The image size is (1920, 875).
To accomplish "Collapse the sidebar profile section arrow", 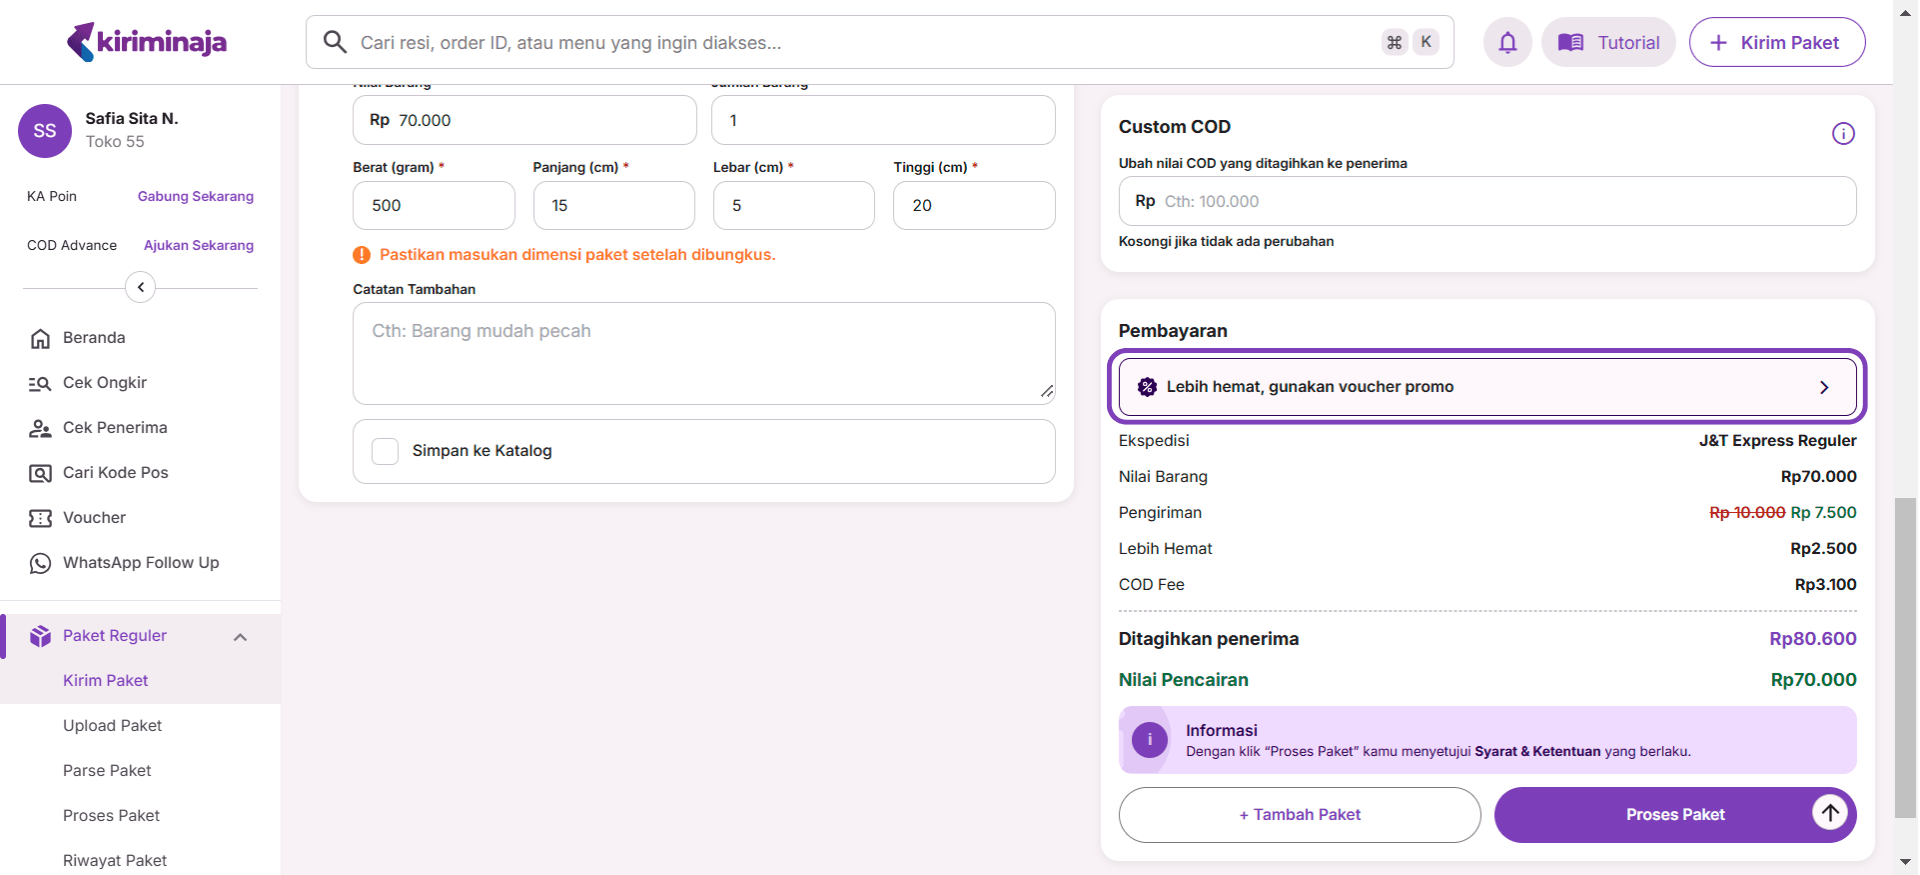I will click(x=141, y=288).
